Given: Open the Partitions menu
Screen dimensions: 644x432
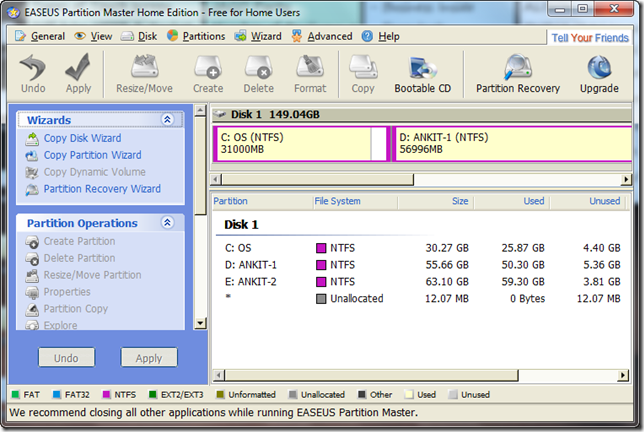Looking at the screenshot, I should tap(196, 37).
